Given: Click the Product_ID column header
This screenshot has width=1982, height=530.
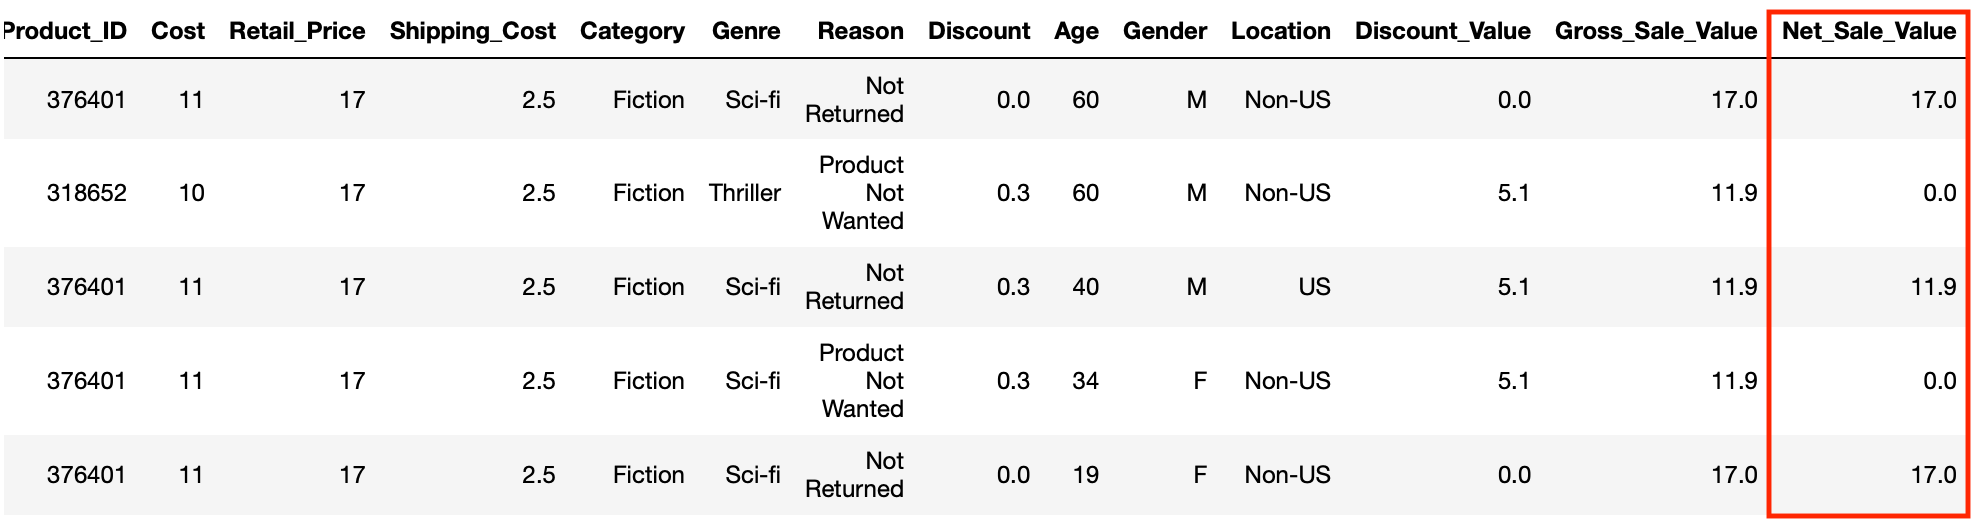Looking at the screenshot, I should (x=66, y=31).
